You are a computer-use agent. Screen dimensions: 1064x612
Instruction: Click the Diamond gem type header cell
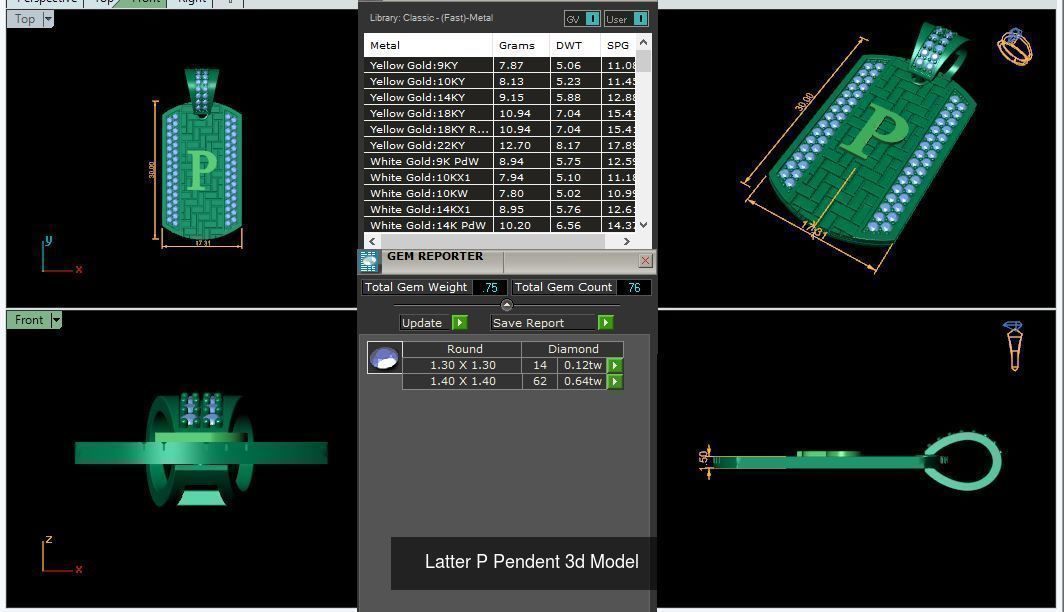tap(573, 349)
